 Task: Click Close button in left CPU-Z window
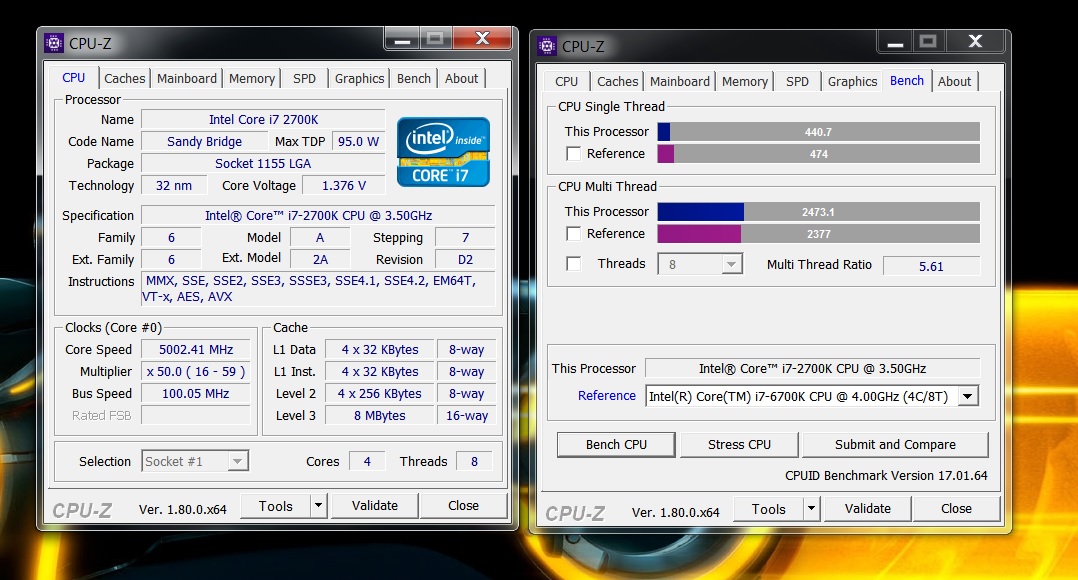click(x=463, y=506)
